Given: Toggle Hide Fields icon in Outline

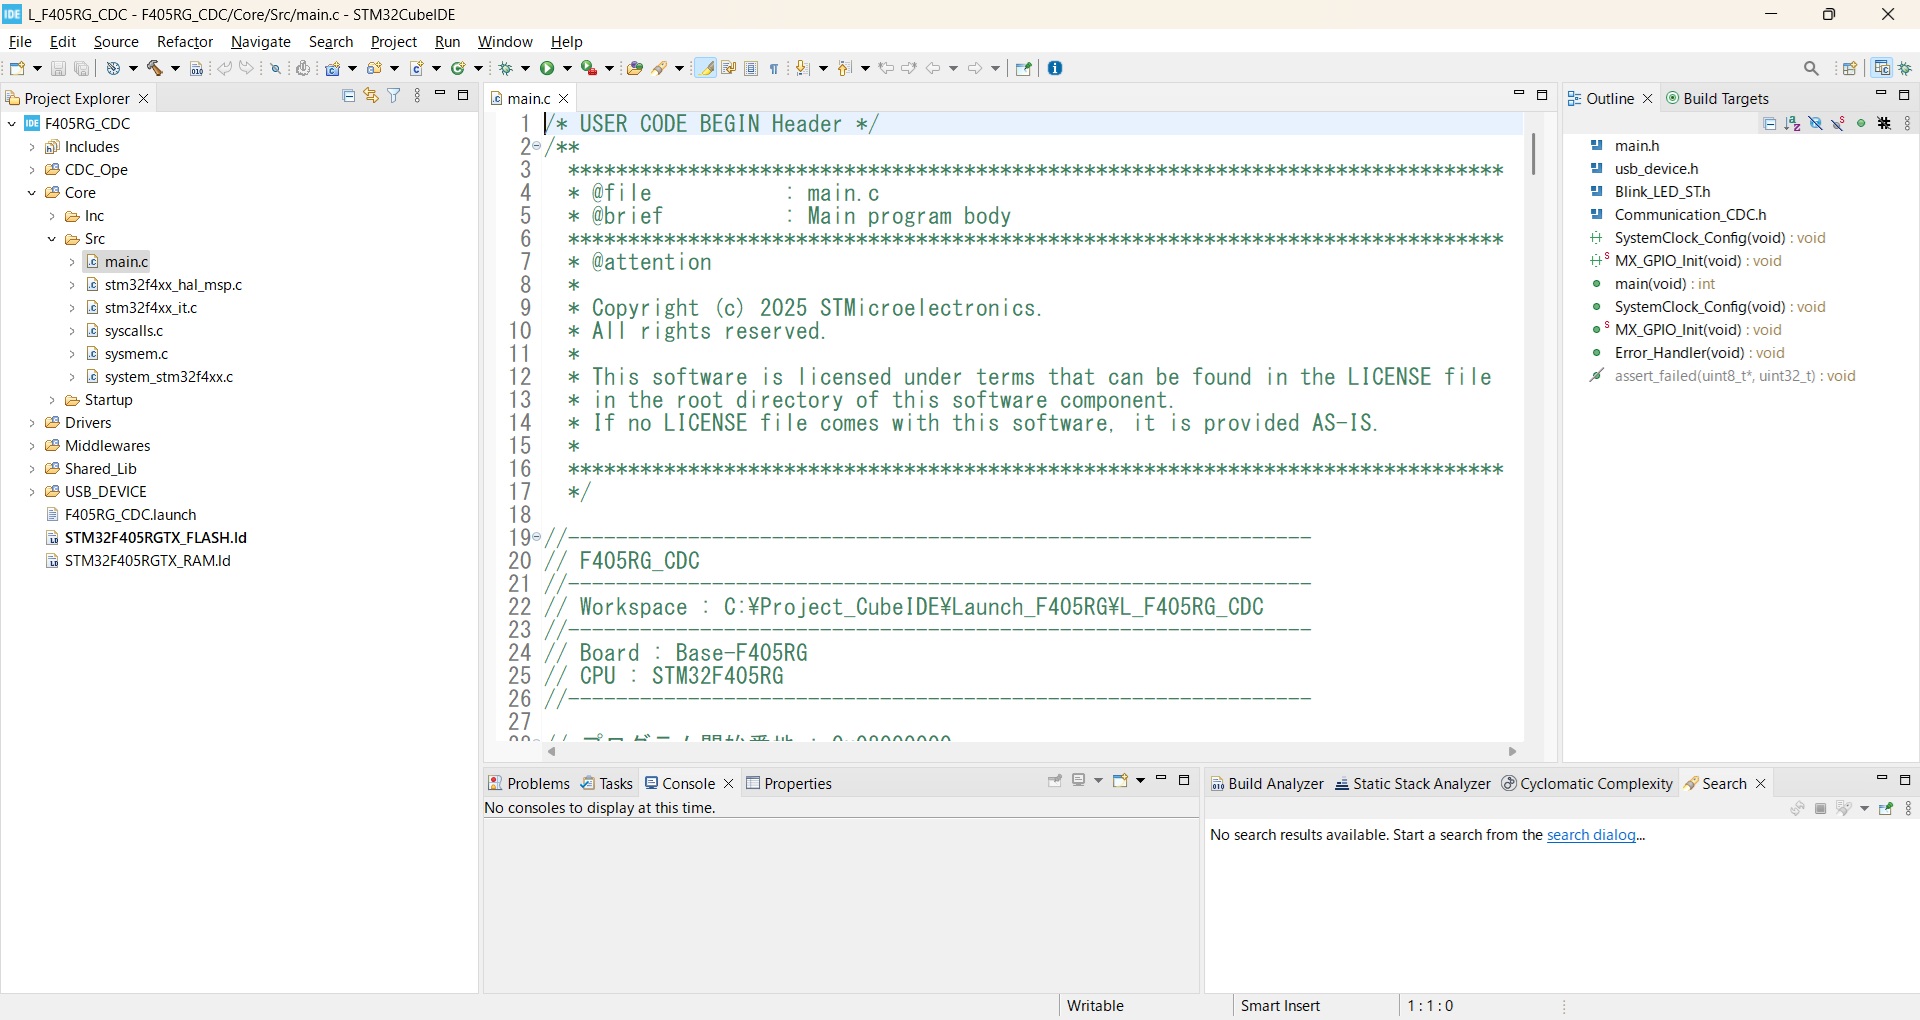Looking at the screenshot, I should click(x=1815, y=123).
